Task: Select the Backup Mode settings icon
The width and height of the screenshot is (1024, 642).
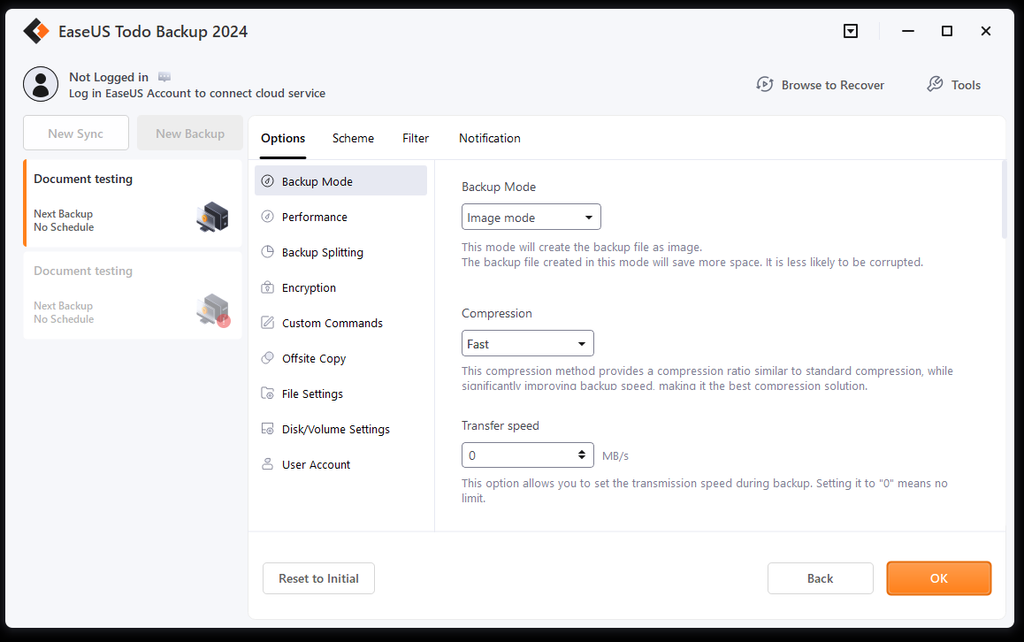Action: click(267, 181)
